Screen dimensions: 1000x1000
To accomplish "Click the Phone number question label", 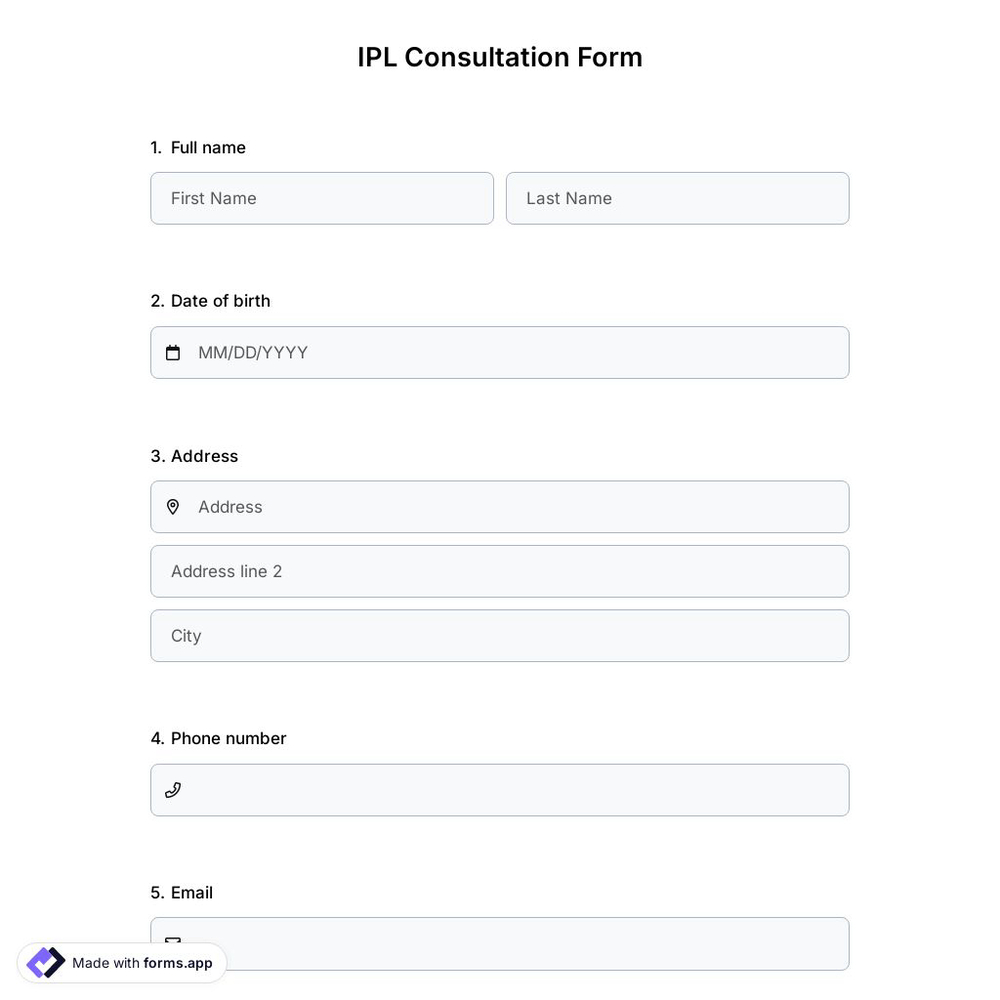I will (218, 738).
